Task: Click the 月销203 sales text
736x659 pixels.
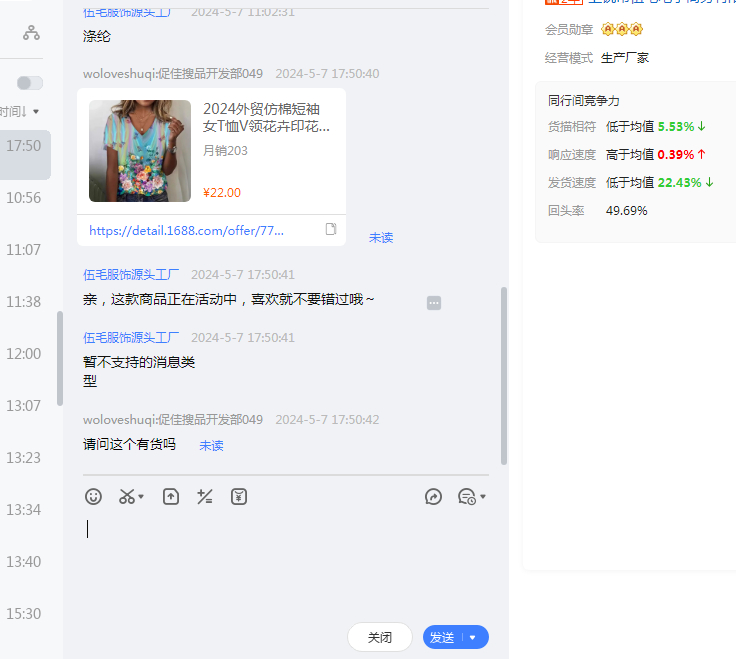Action: (x=225, y=151)
